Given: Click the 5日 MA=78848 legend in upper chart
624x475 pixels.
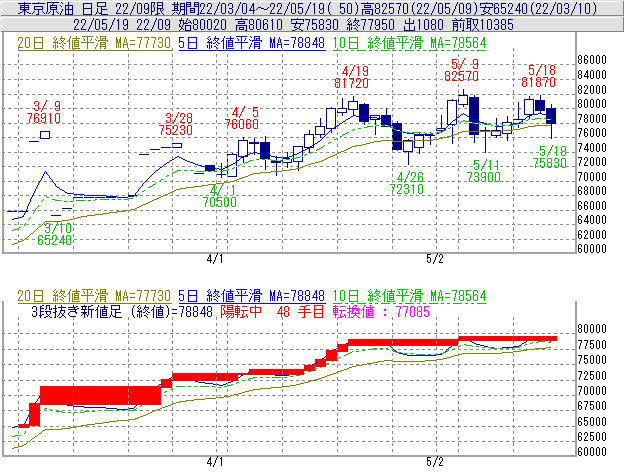Looking at the screenshot, I should [x=252, y=43].
